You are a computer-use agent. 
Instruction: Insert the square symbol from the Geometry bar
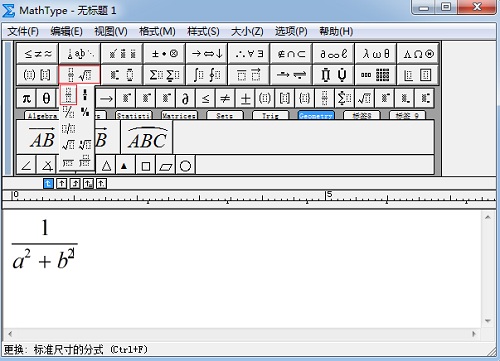click(145, 165)
